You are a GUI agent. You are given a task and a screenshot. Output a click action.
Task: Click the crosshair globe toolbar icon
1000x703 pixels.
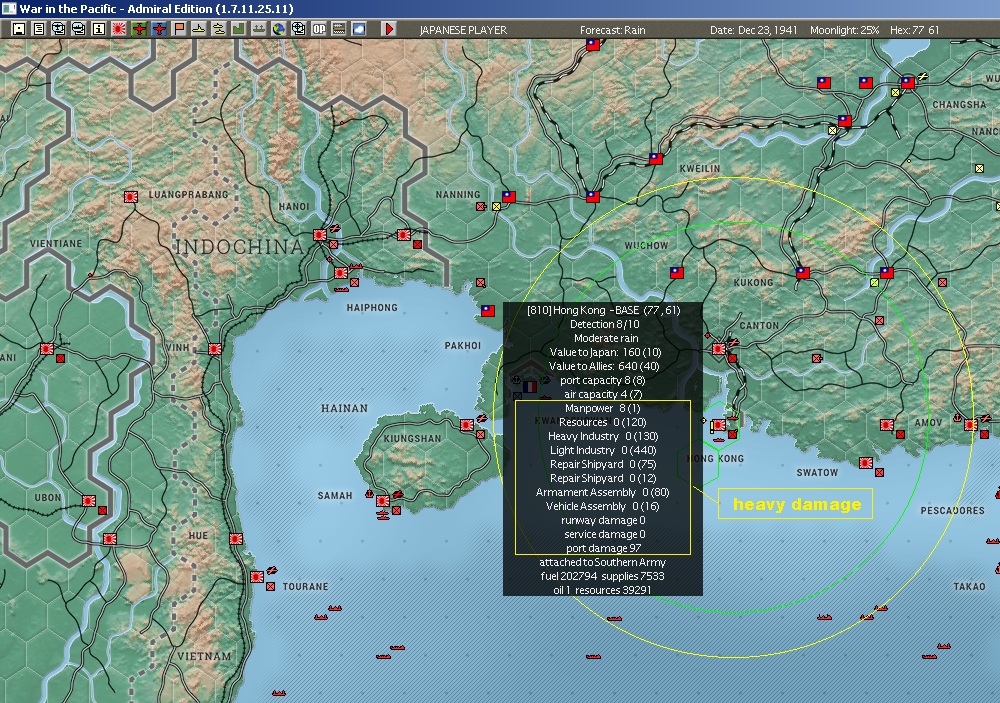click(298, 29)
